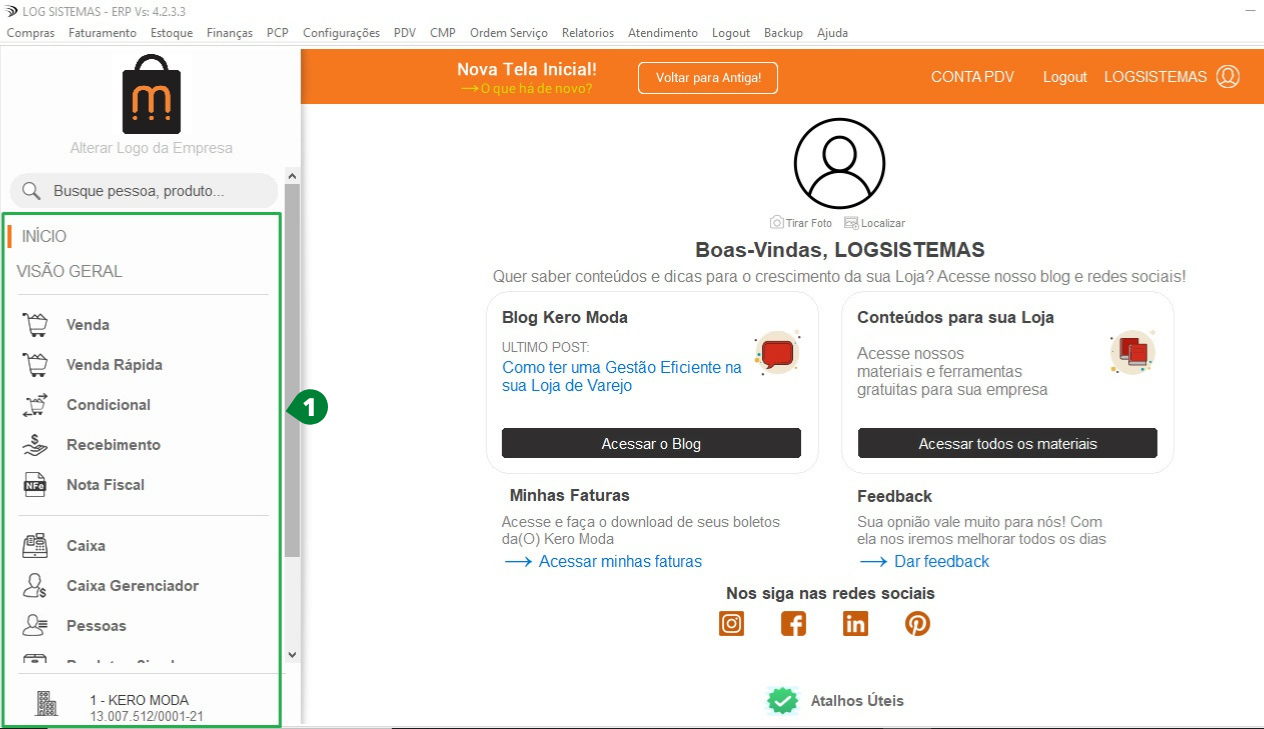Click the Pessoas contact icon
Image resolution: width=1264 pixels, height=729 pixels.
(36, 626)
